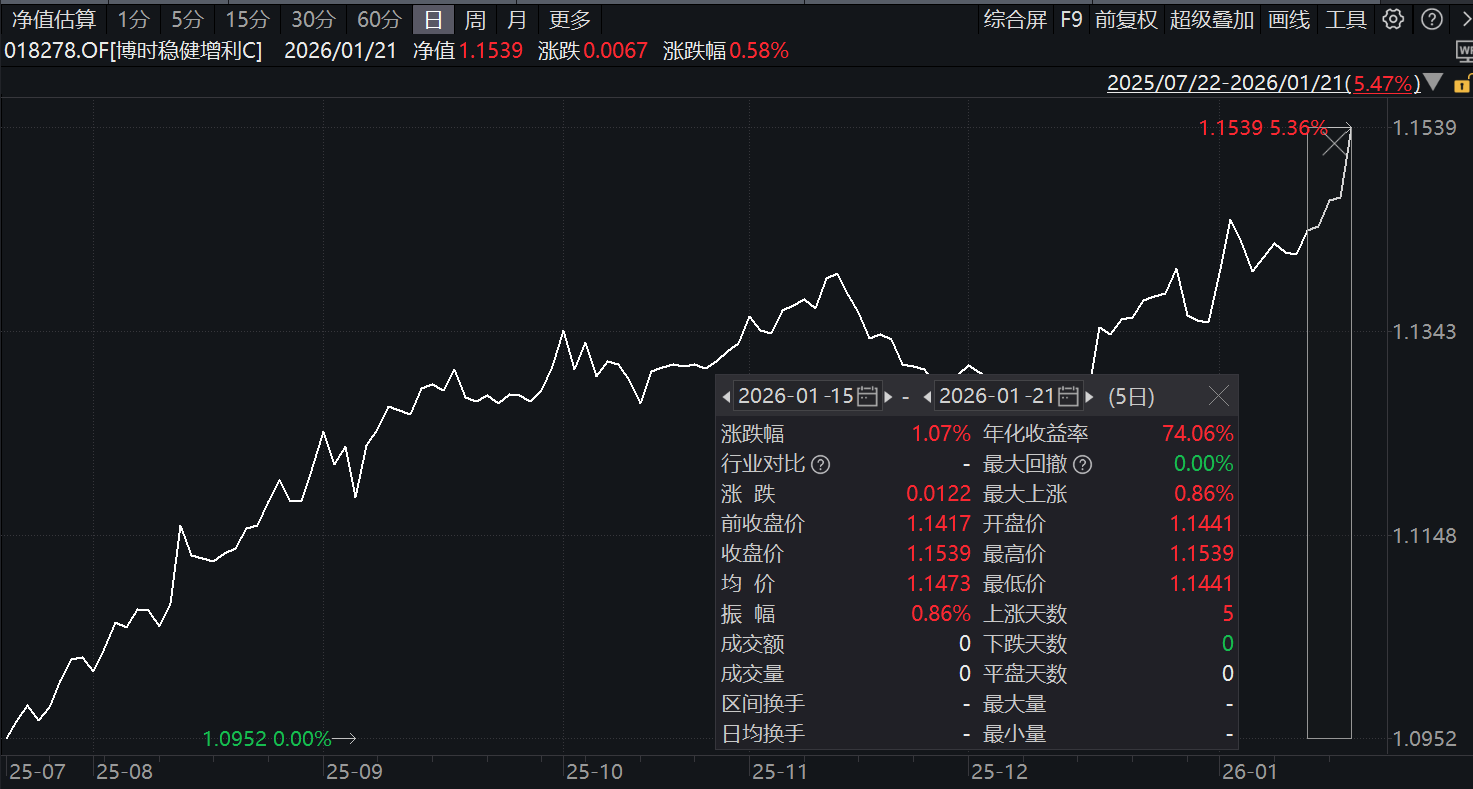Expand the 更多 period options
Image resolution: width=1473 pixels, height=789 pixels.
pos(570,19)
